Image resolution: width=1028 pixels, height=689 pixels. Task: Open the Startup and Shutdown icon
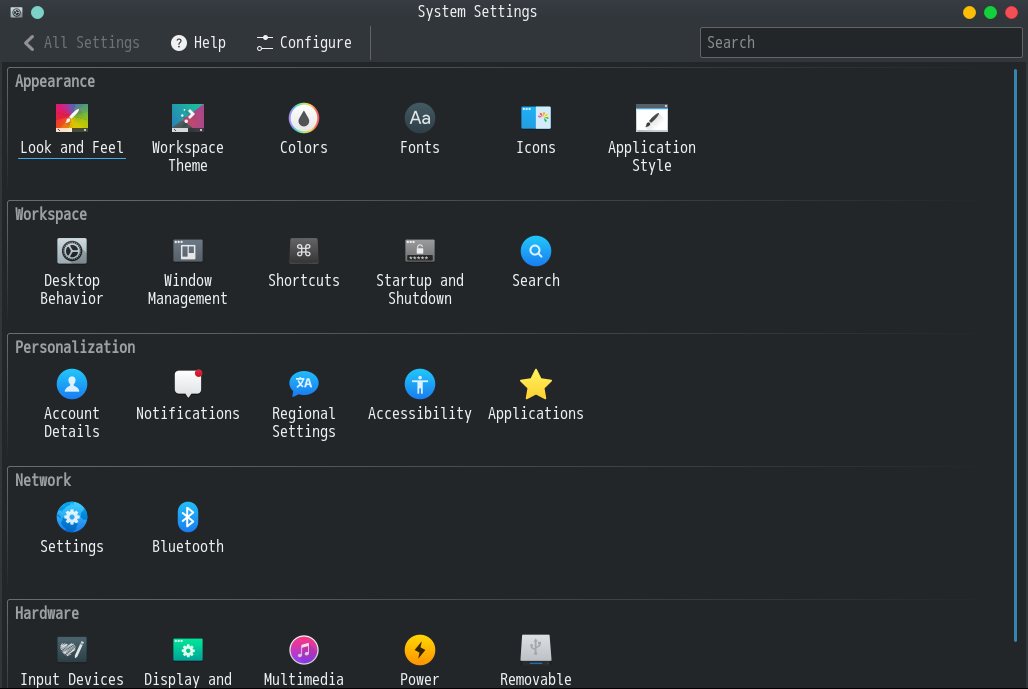[x=420, y=251]
